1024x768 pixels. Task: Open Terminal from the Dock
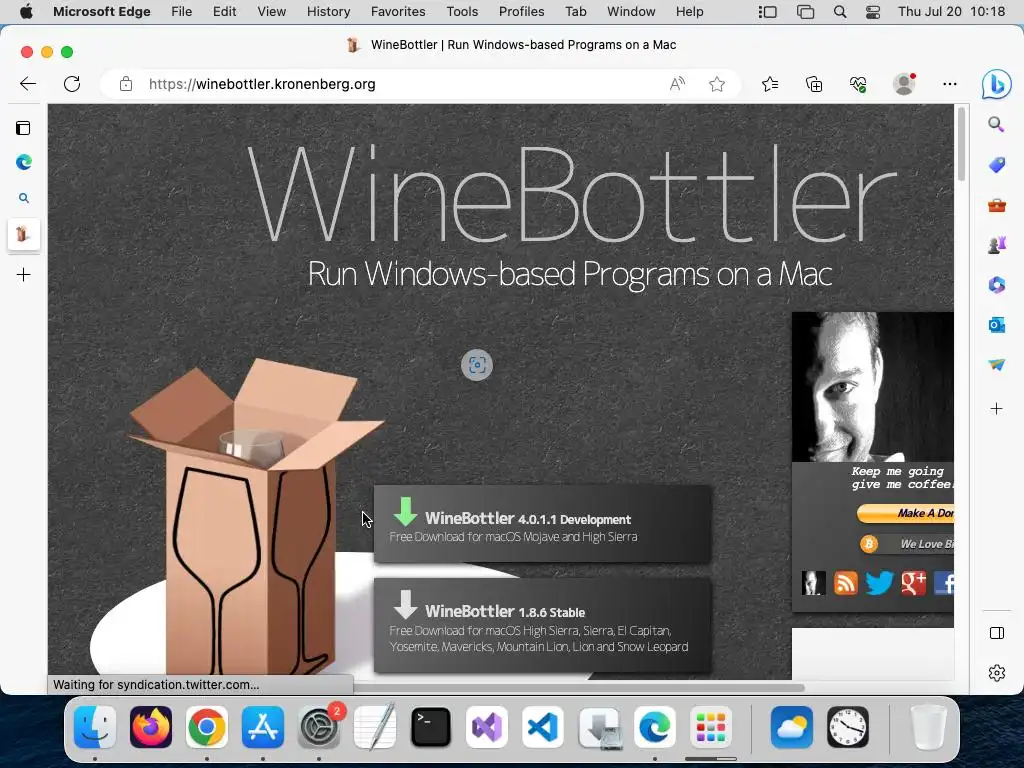[430, 727]
